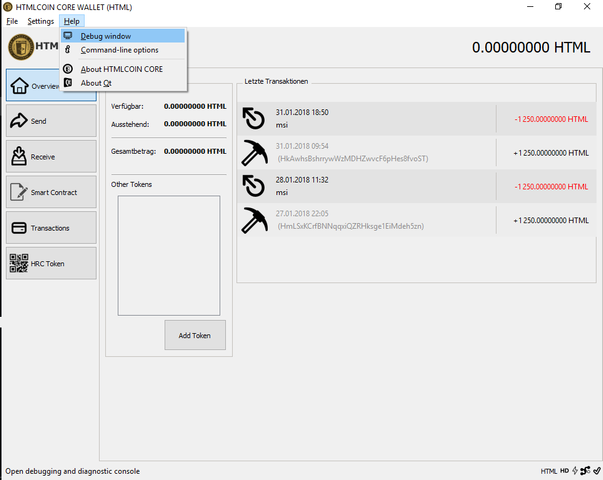Choose About Qt menu entry

click(123, 83)
